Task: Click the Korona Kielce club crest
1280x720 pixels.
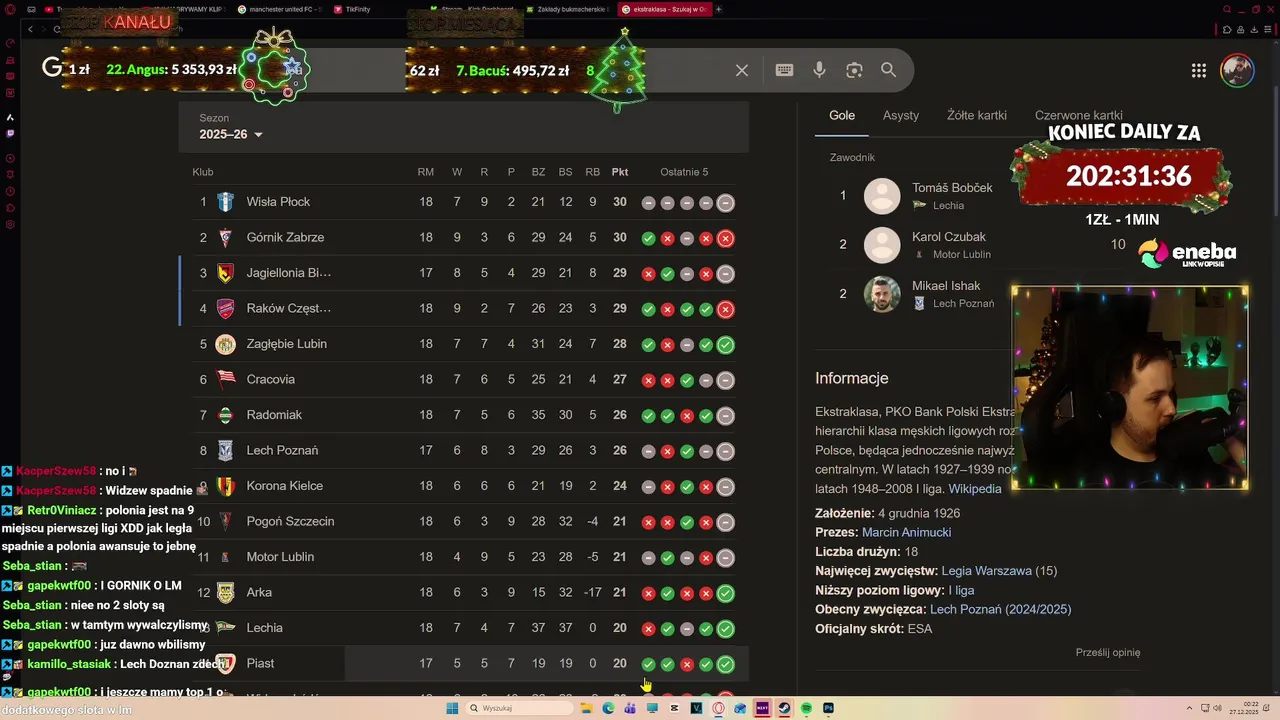Action: point(226,486)
